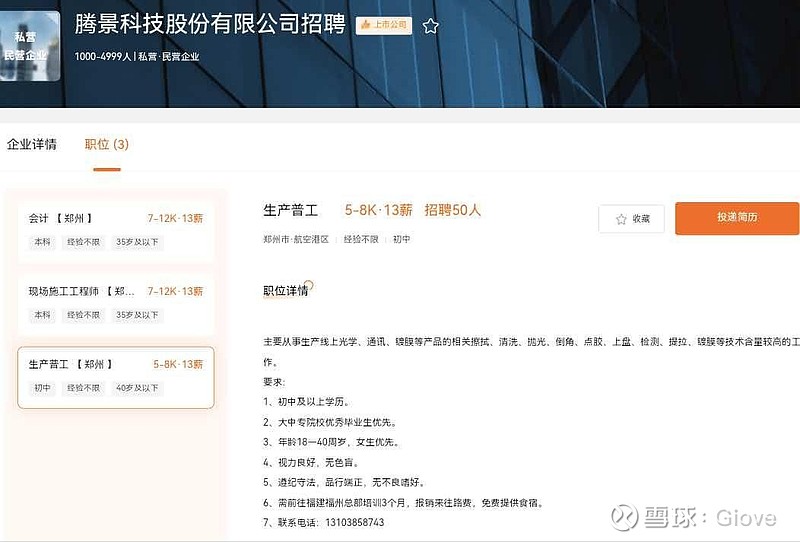Switch to the 企业详情 tab

(x=32, y=144)
